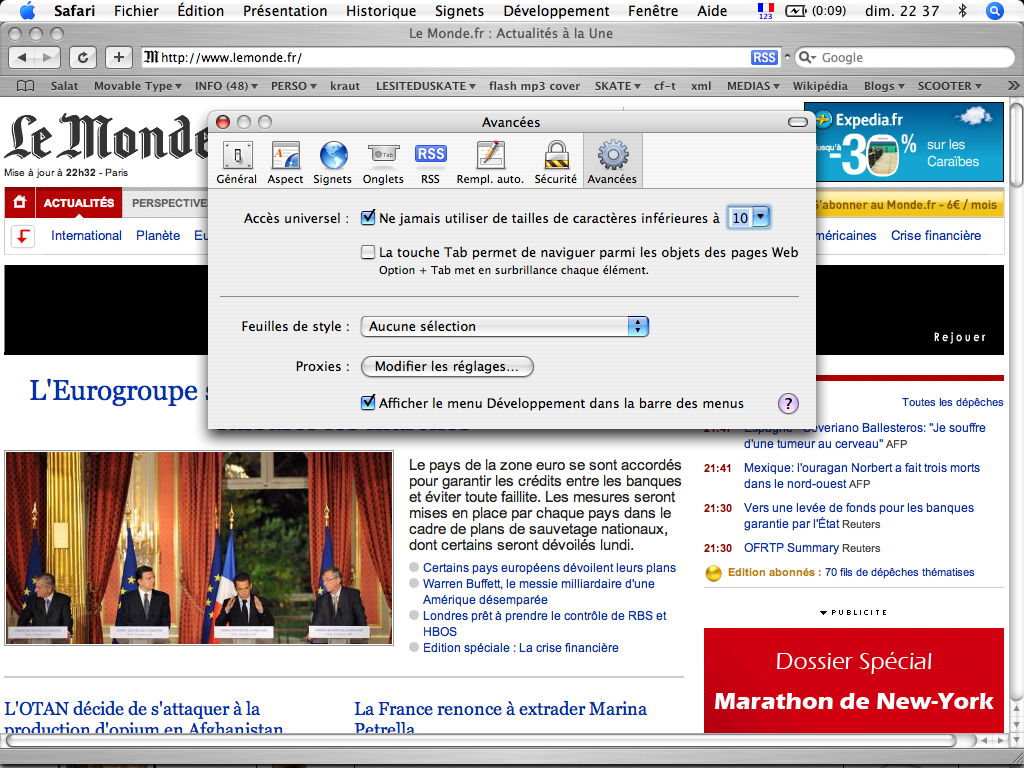
Task: Click Modifier les réglages button
Action: click(447, 366)
